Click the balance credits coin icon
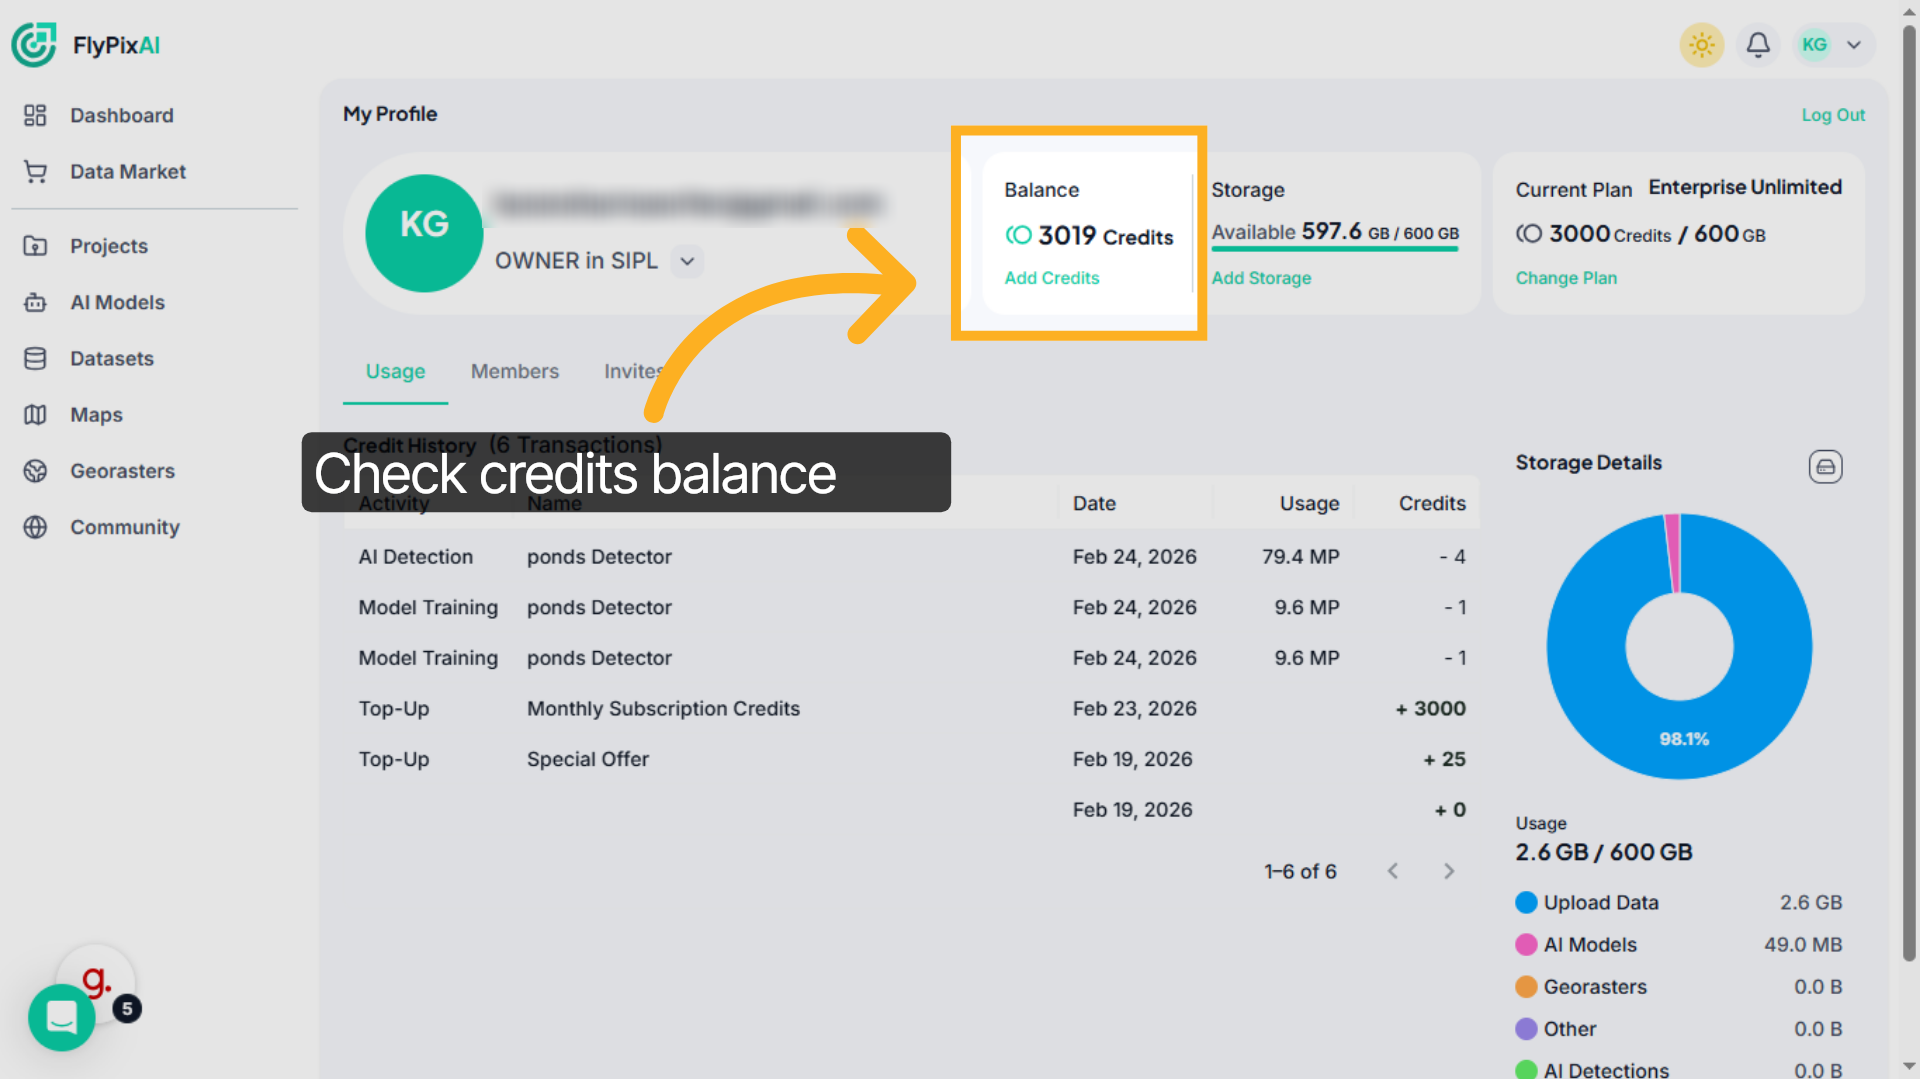 (1018, 235)
